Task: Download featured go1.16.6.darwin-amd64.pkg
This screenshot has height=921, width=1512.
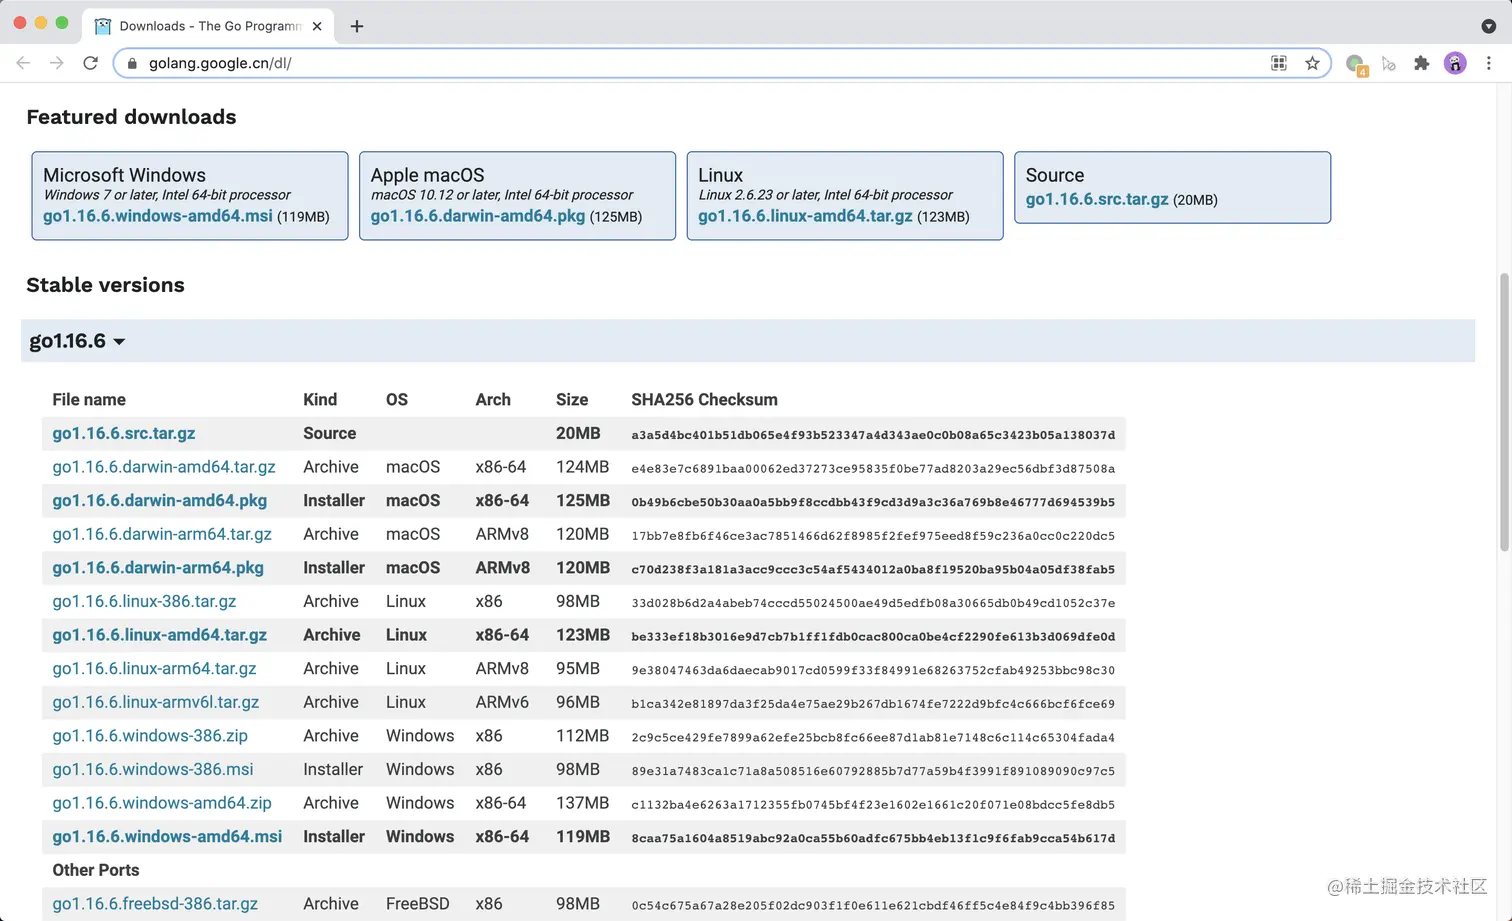Action: (x=477, y=216)
